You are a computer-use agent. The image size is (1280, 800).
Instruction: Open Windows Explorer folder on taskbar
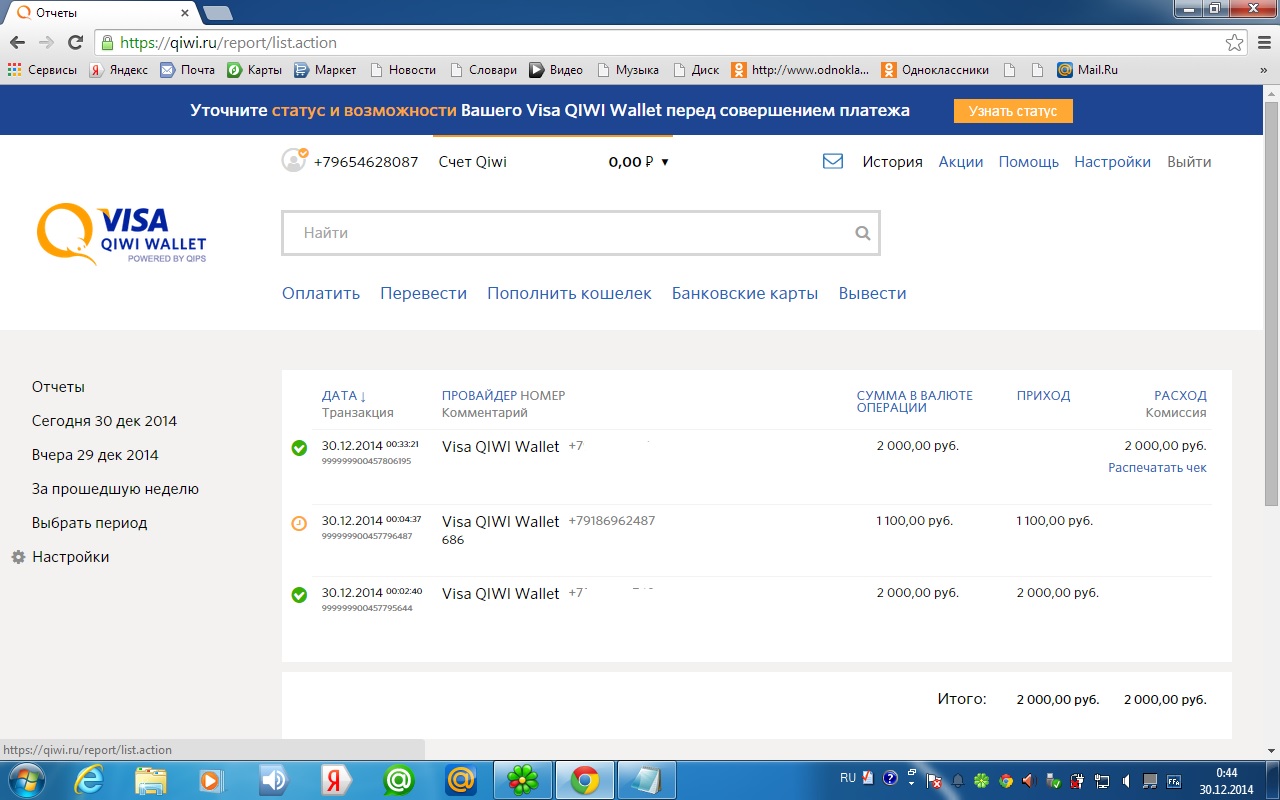151,780
